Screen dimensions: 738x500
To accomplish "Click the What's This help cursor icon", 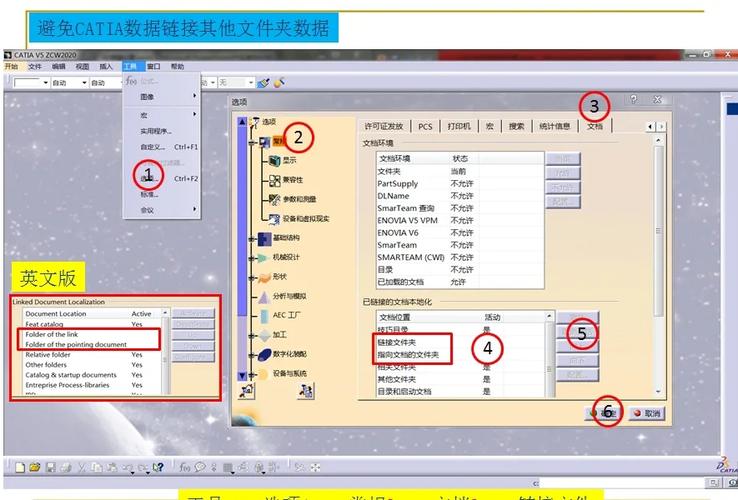I will (158, 467).
